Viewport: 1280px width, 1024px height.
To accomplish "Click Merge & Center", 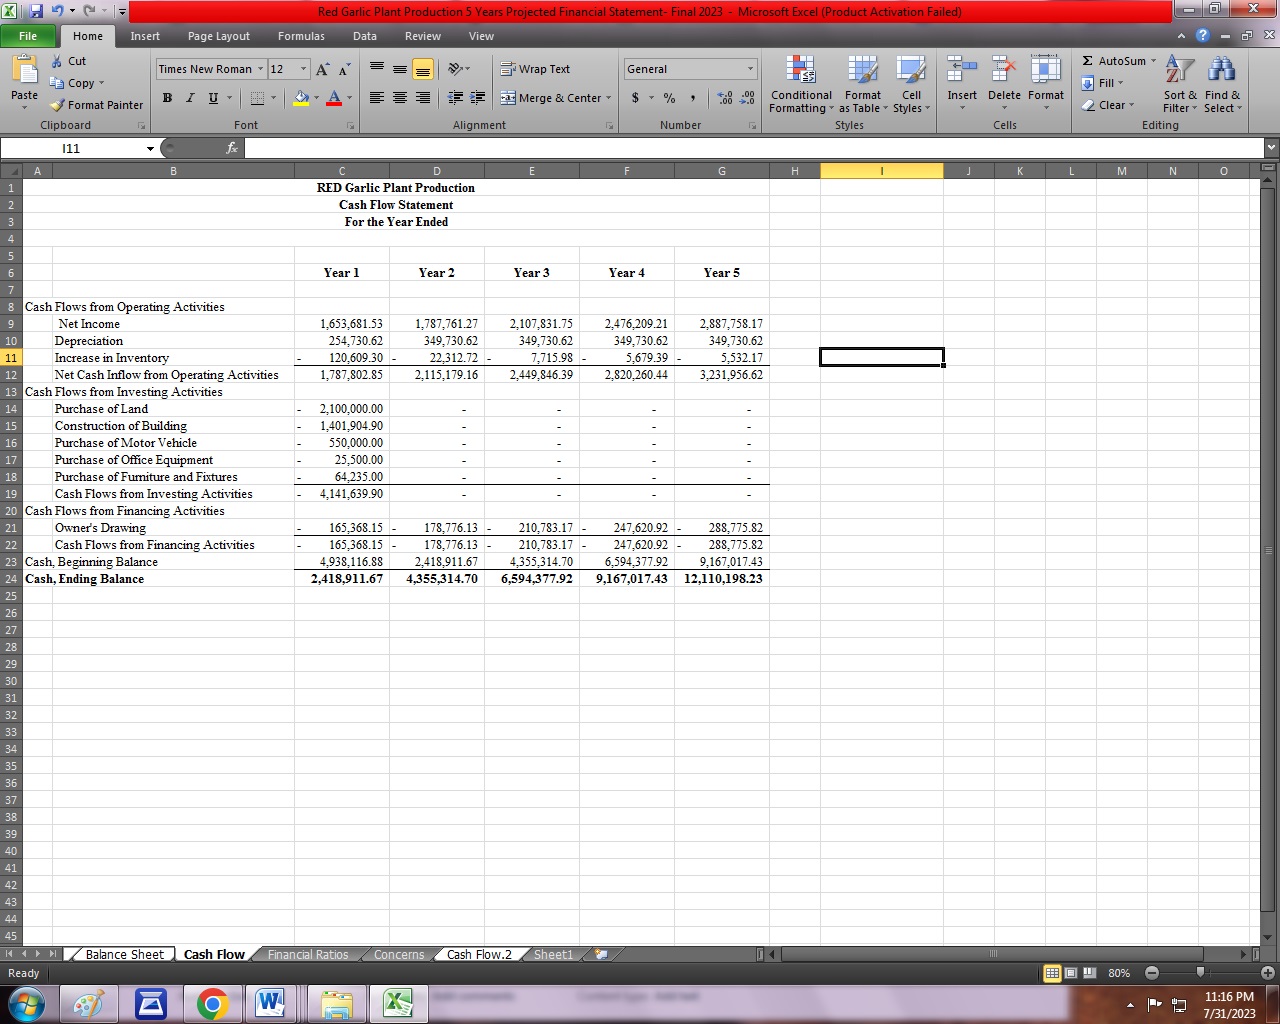I will coord(551,98).
